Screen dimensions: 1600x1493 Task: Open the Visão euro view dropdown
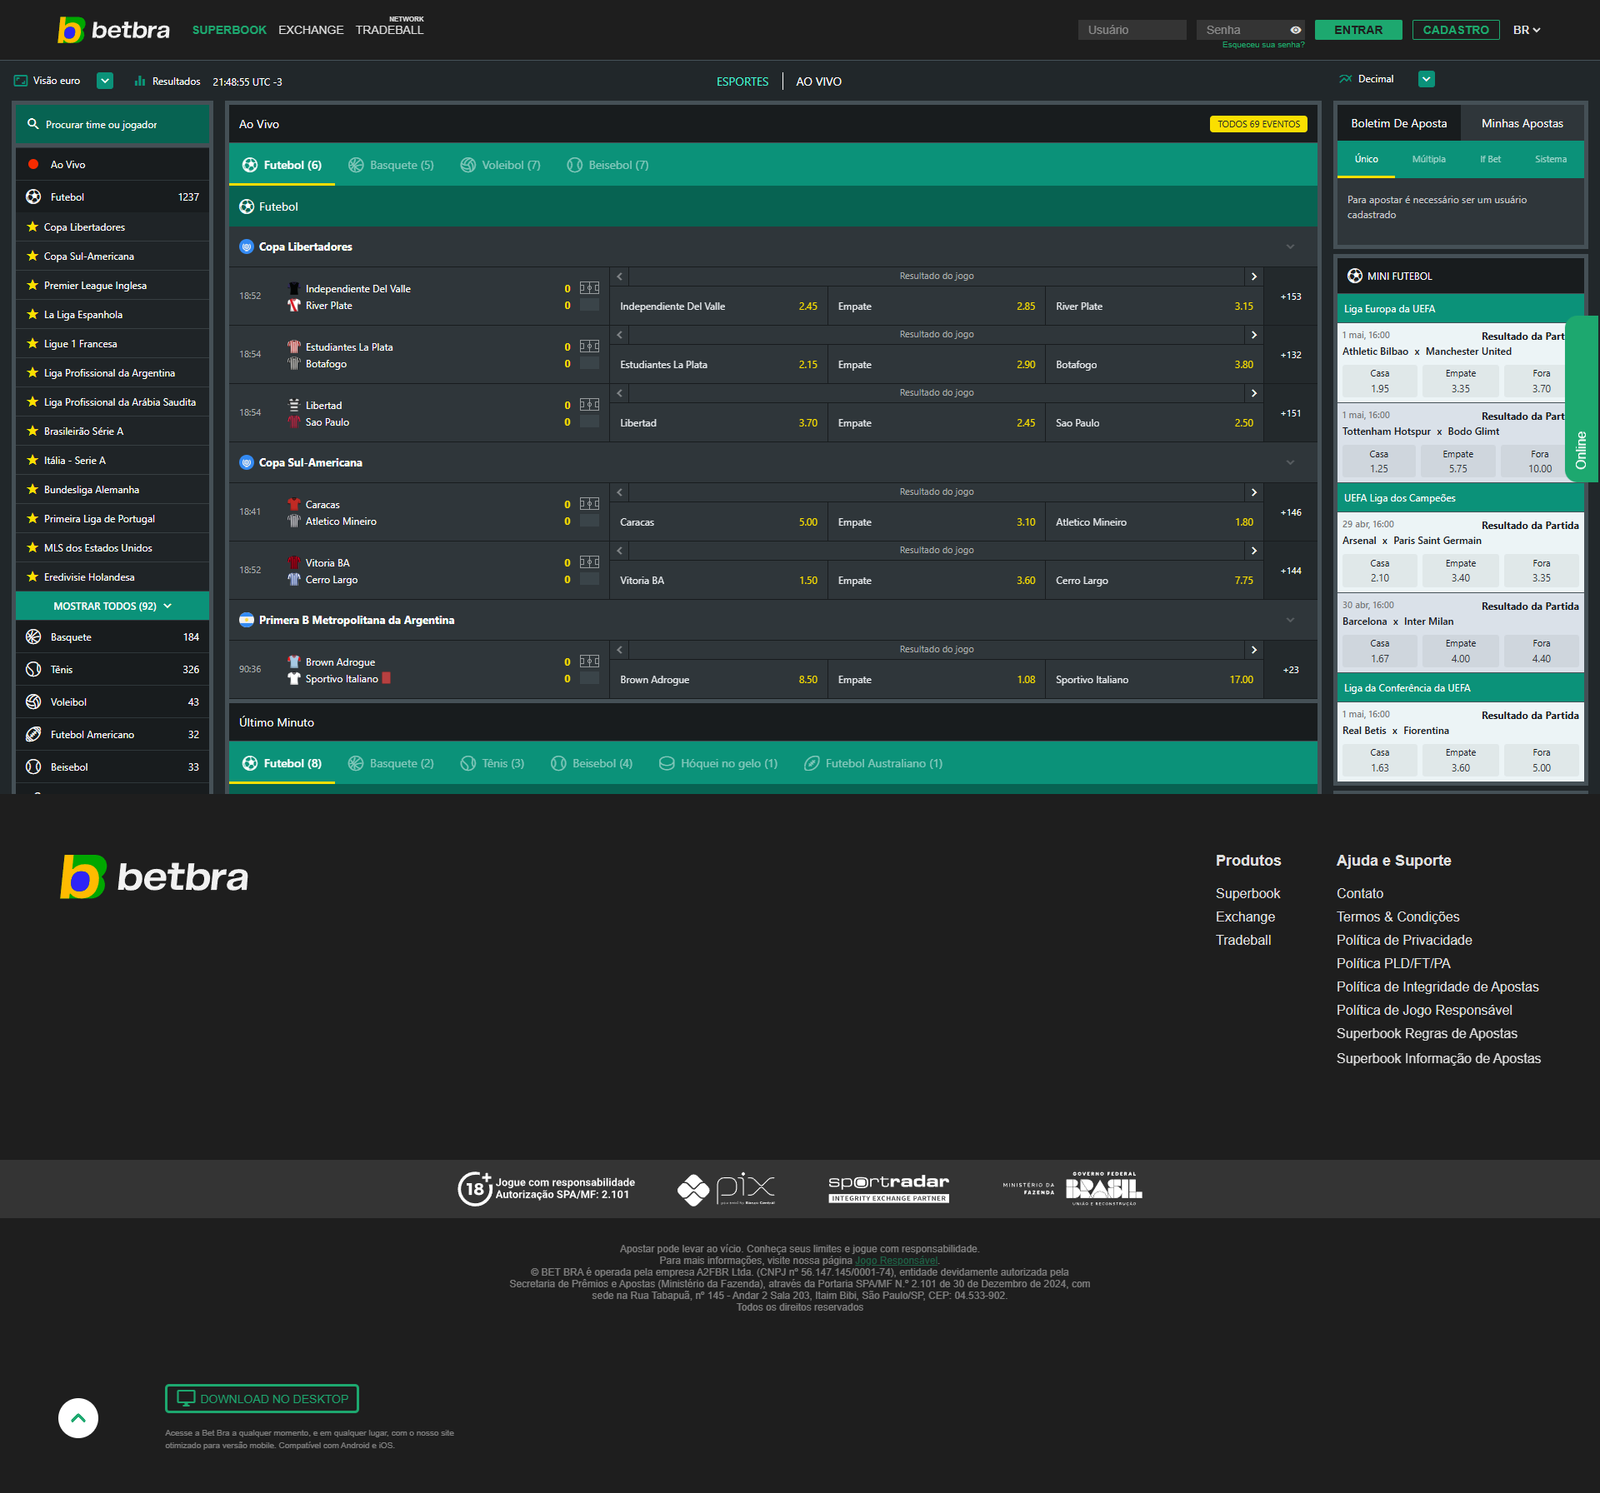click(x=105, y=81)
